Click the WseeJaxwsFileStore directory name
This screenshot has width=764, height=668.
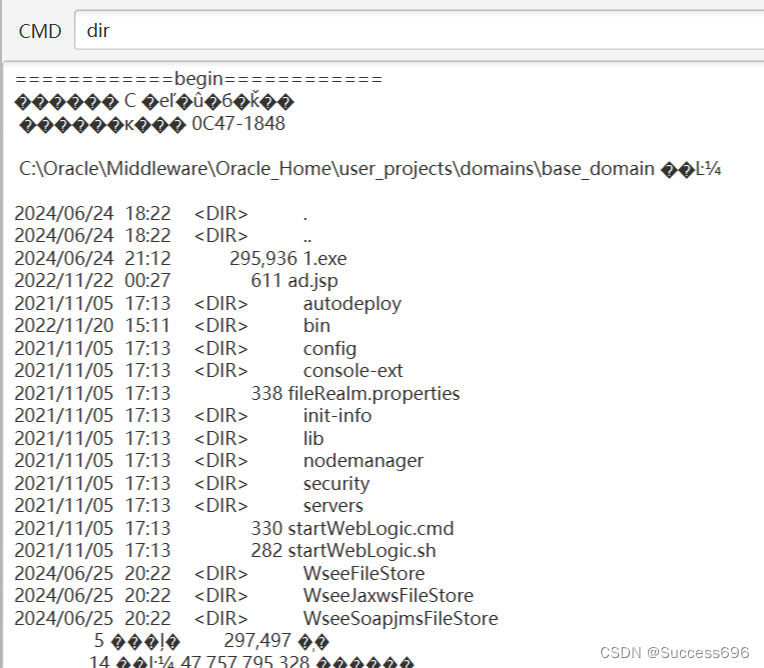pyautogui.click(x=388, y=595)
